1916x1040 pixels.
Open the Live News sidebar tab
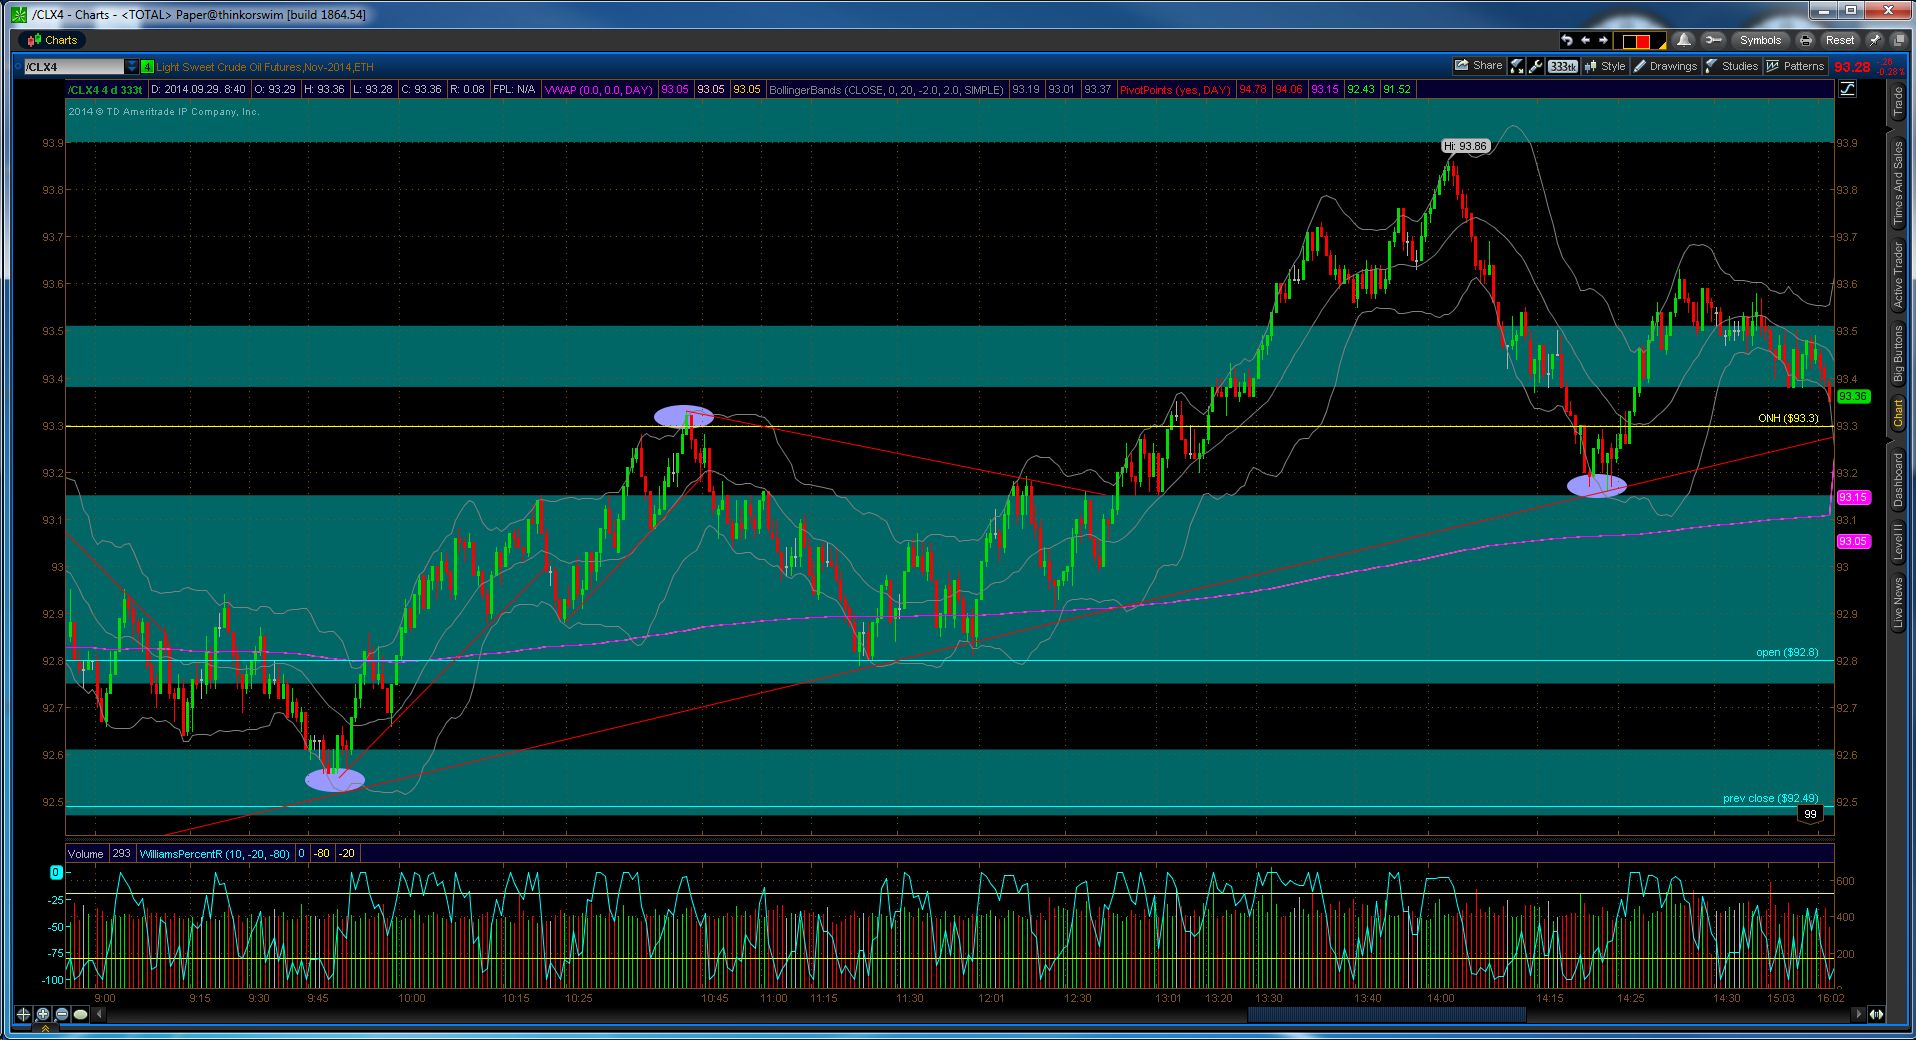click(x=1898, y=602)
